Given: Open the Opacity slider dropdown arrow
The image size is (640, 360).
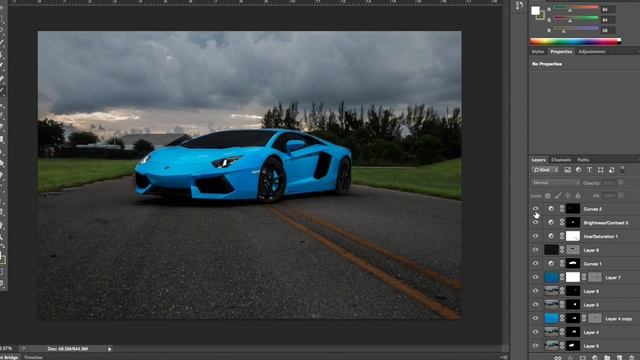Looking at the screenshot, I should 620,183.
